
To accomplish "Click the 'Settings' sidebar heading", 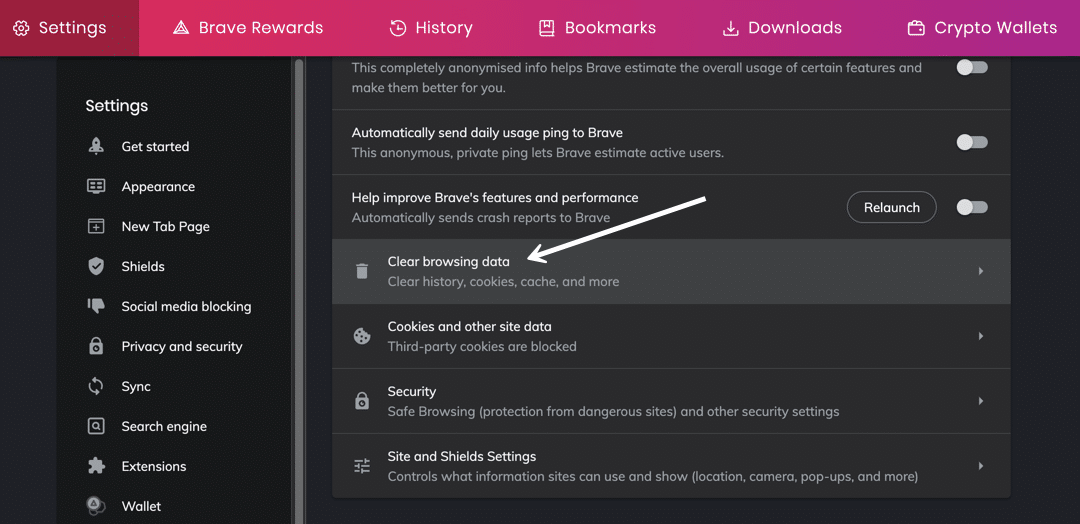I will (x=116, y=106).
